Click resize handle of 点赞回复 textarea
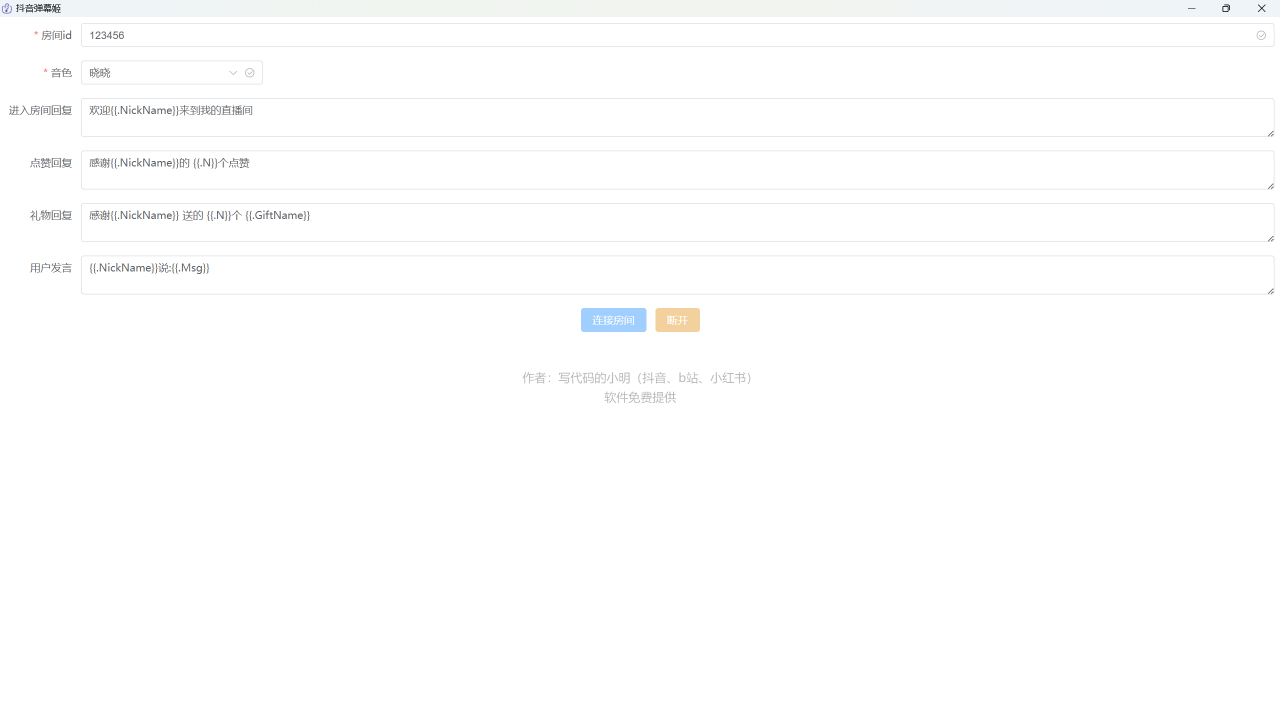 point(1270,185)
